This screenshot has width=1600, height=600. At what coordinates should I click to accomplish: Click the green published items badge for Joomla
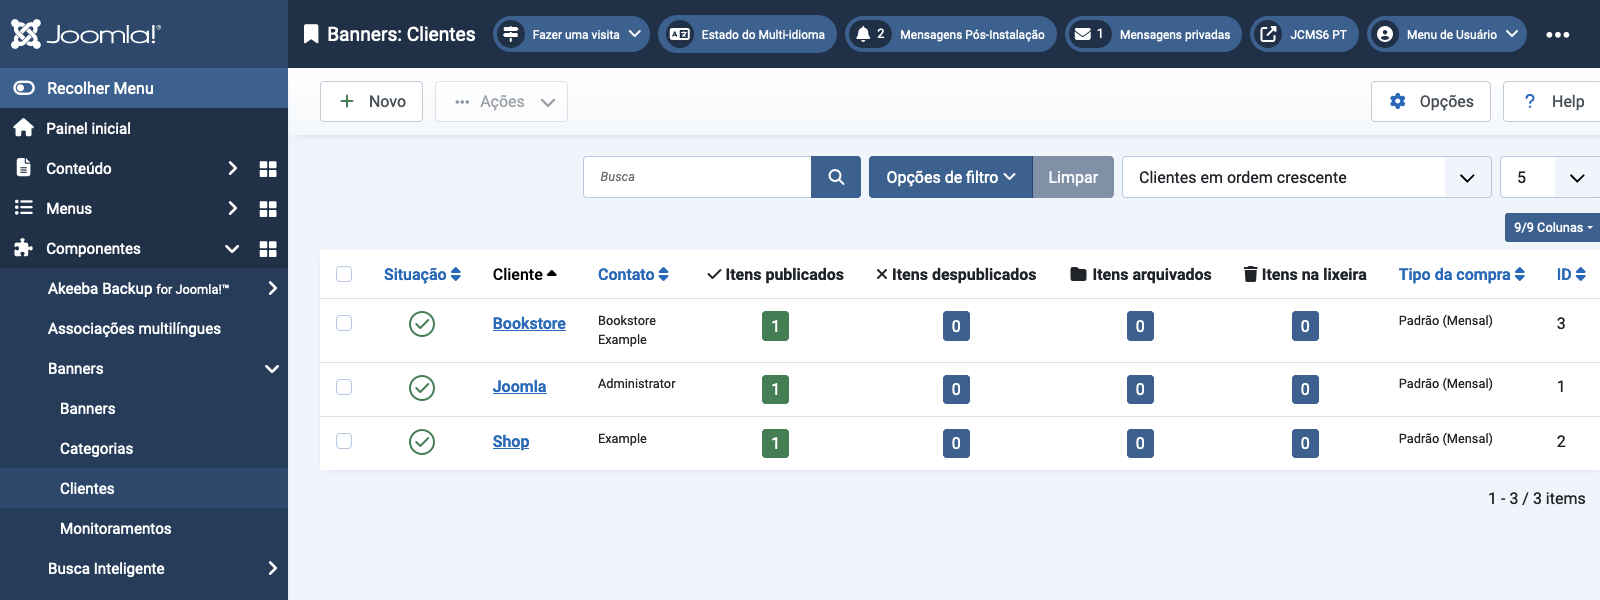click(775, 389)
